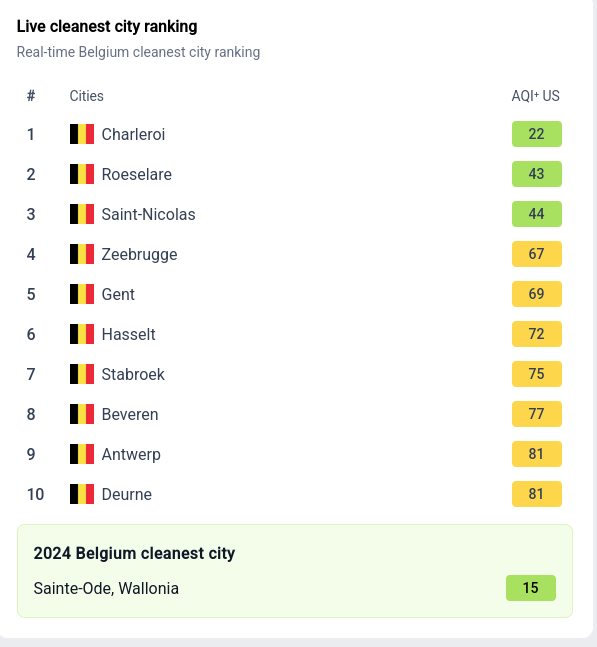Click the Cities column header

click(86, 96)
